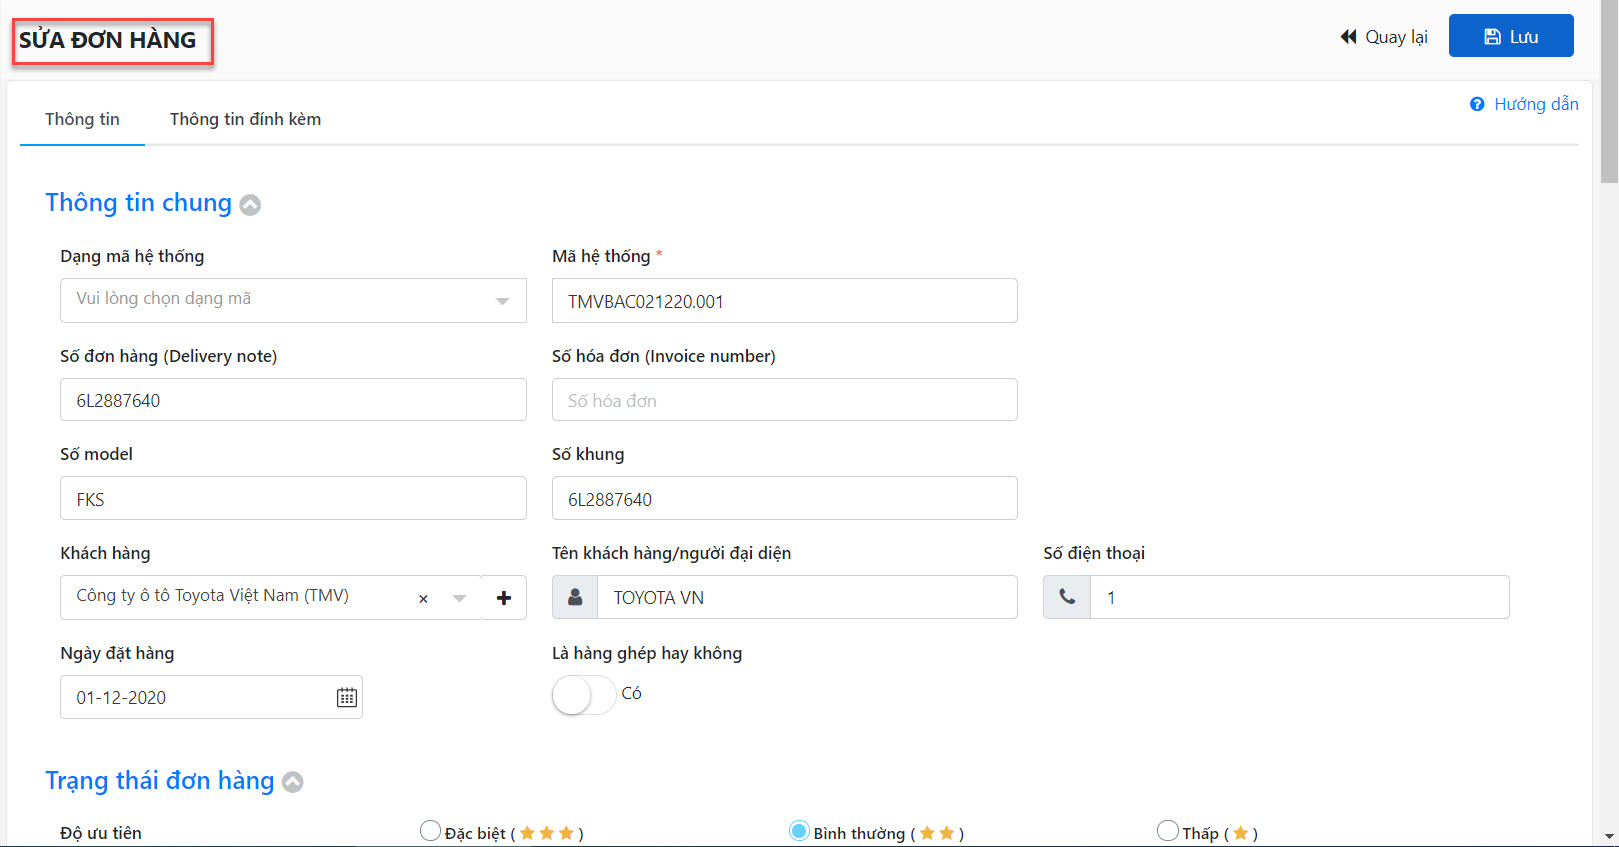Image resolution: width=1619 pixels, height=847 pixels.
Task: Open the Khách hàng dropdown arrow
Action: (x=459, y=598)
